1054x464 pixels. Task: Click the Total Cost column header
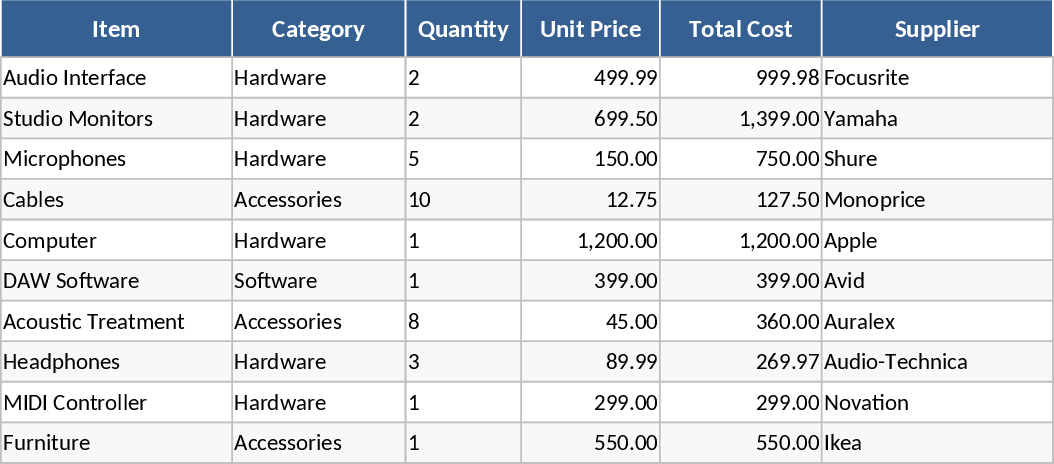(x=740, y=29)
